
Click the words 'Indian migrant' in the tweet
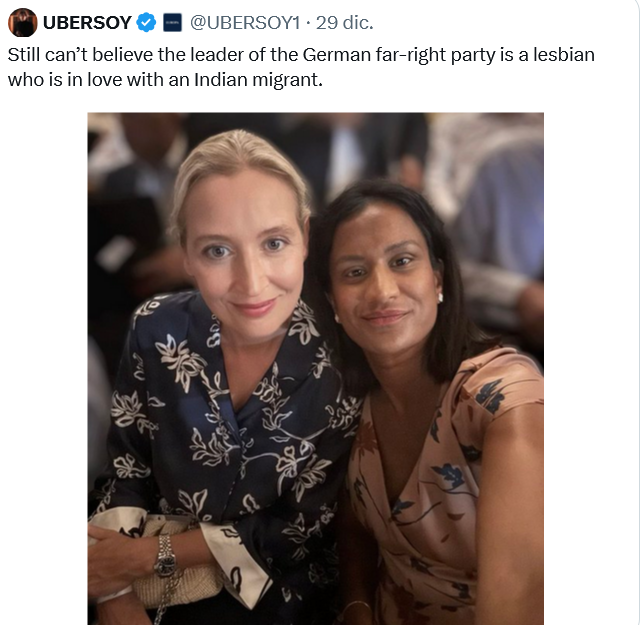pyautogui.click(x=258, y=80)
